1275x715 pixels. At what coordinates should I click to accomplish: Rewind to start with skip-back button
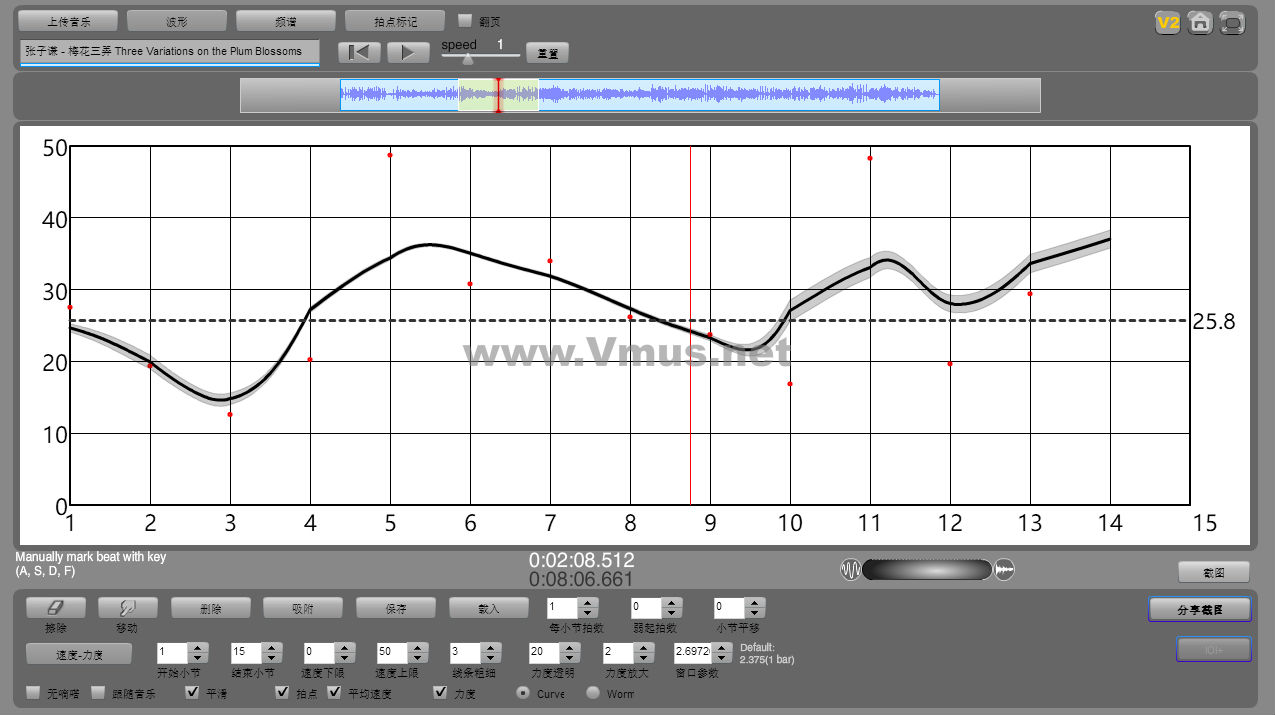(x=360, y=53)
